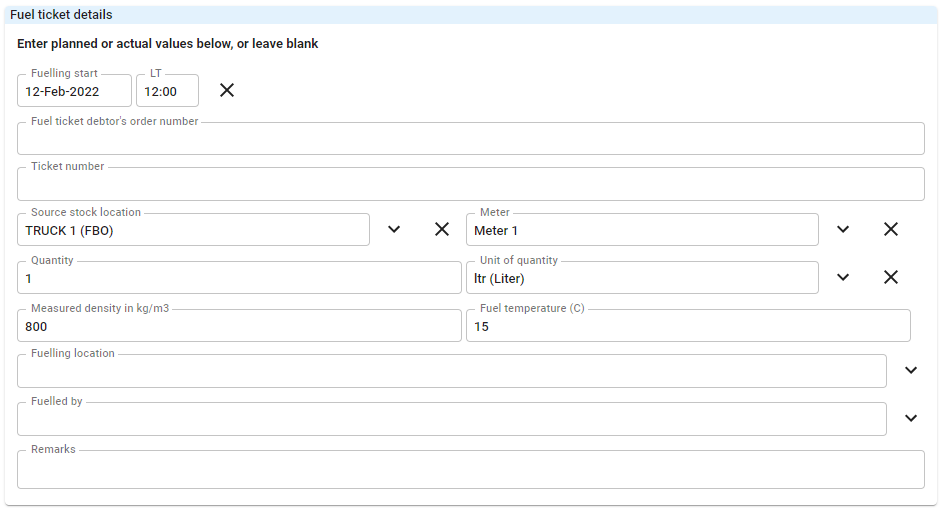Image resolution: width=941 pixels, height=508 pixels.
Task: Open the Fuelled by dropdown
Action: click(x=910, y=418)
